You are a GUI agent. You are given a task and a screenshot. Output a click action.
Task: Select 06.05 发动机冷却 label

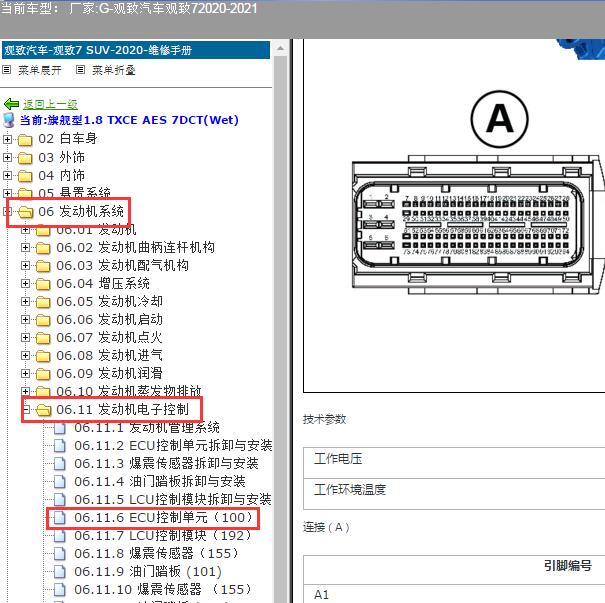coord(109,301)
